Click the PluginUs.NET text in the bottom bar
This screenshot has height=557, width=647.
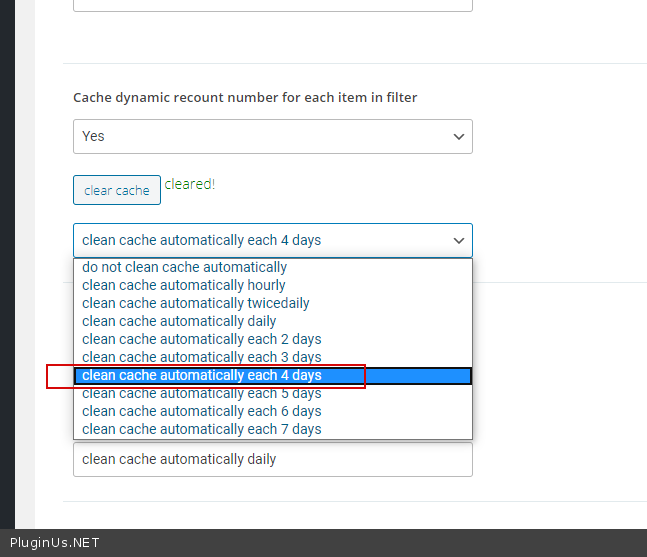(55, 543)
